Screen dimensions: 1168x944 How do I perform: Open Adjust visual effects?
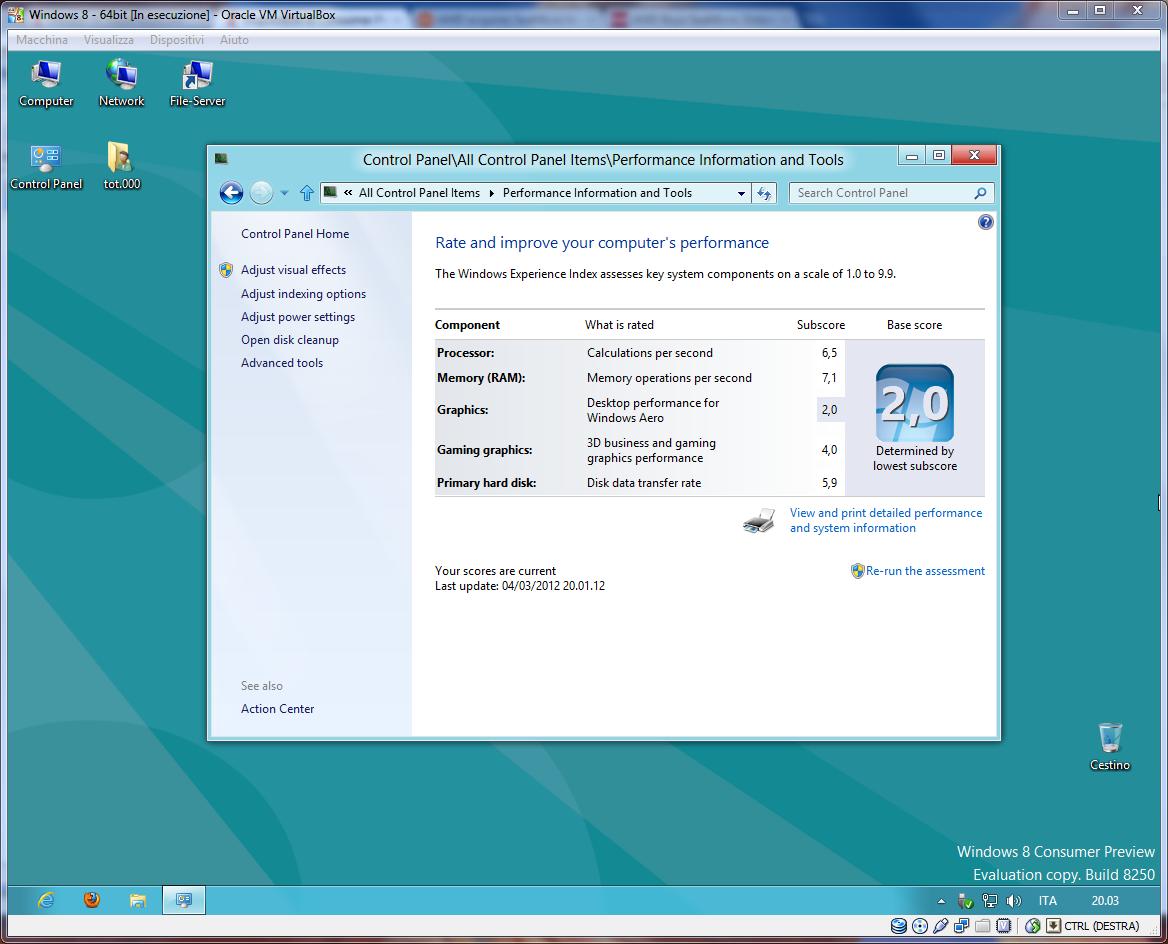point(293,270)
